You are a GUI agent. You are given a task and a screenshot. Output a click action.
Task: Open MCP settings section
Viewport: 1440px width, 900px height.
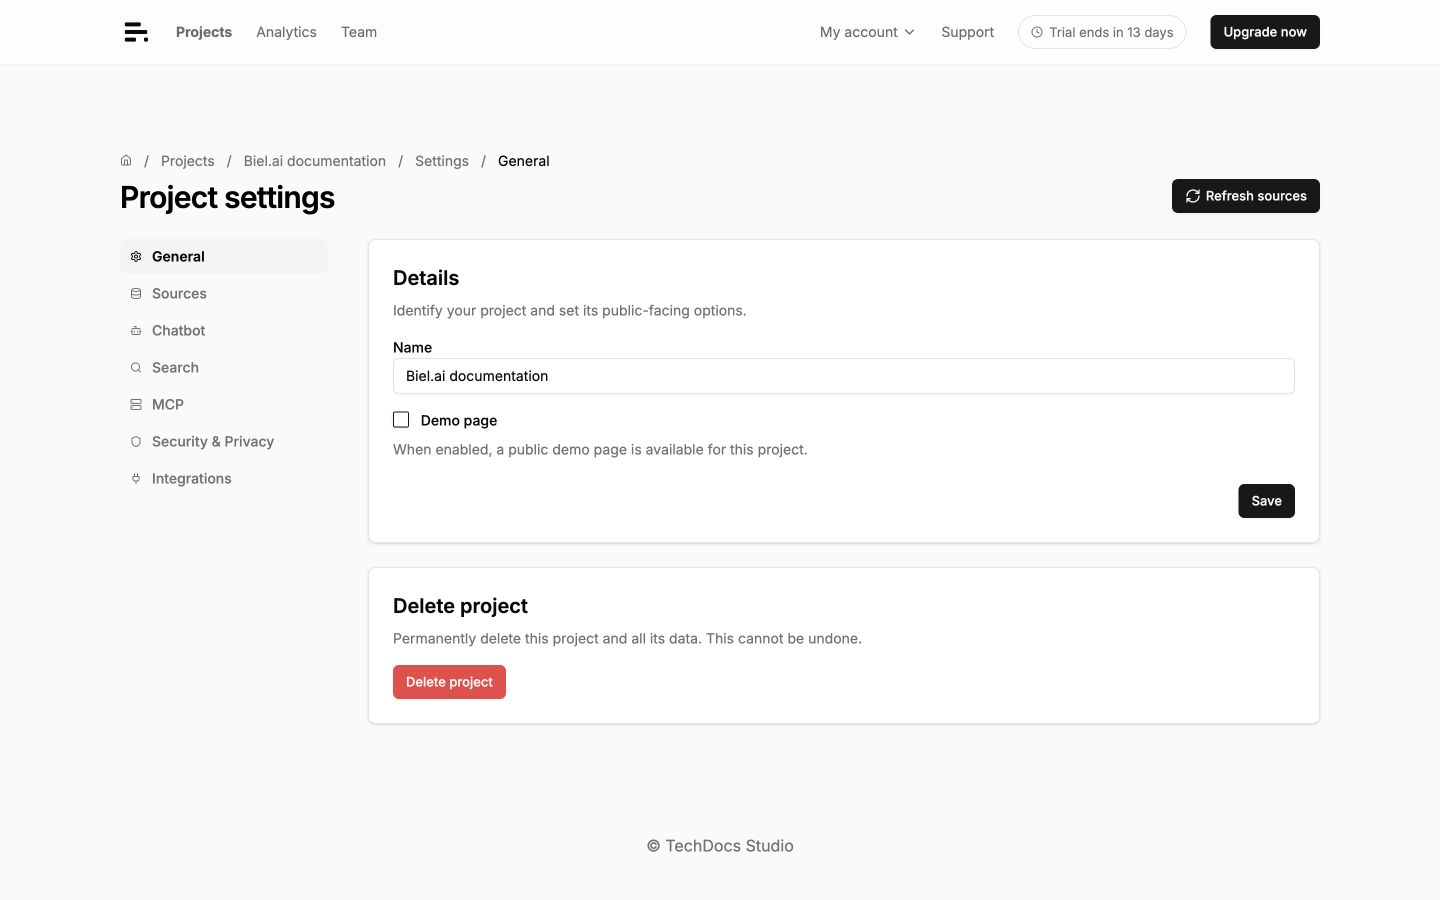[x=224, y=404]
